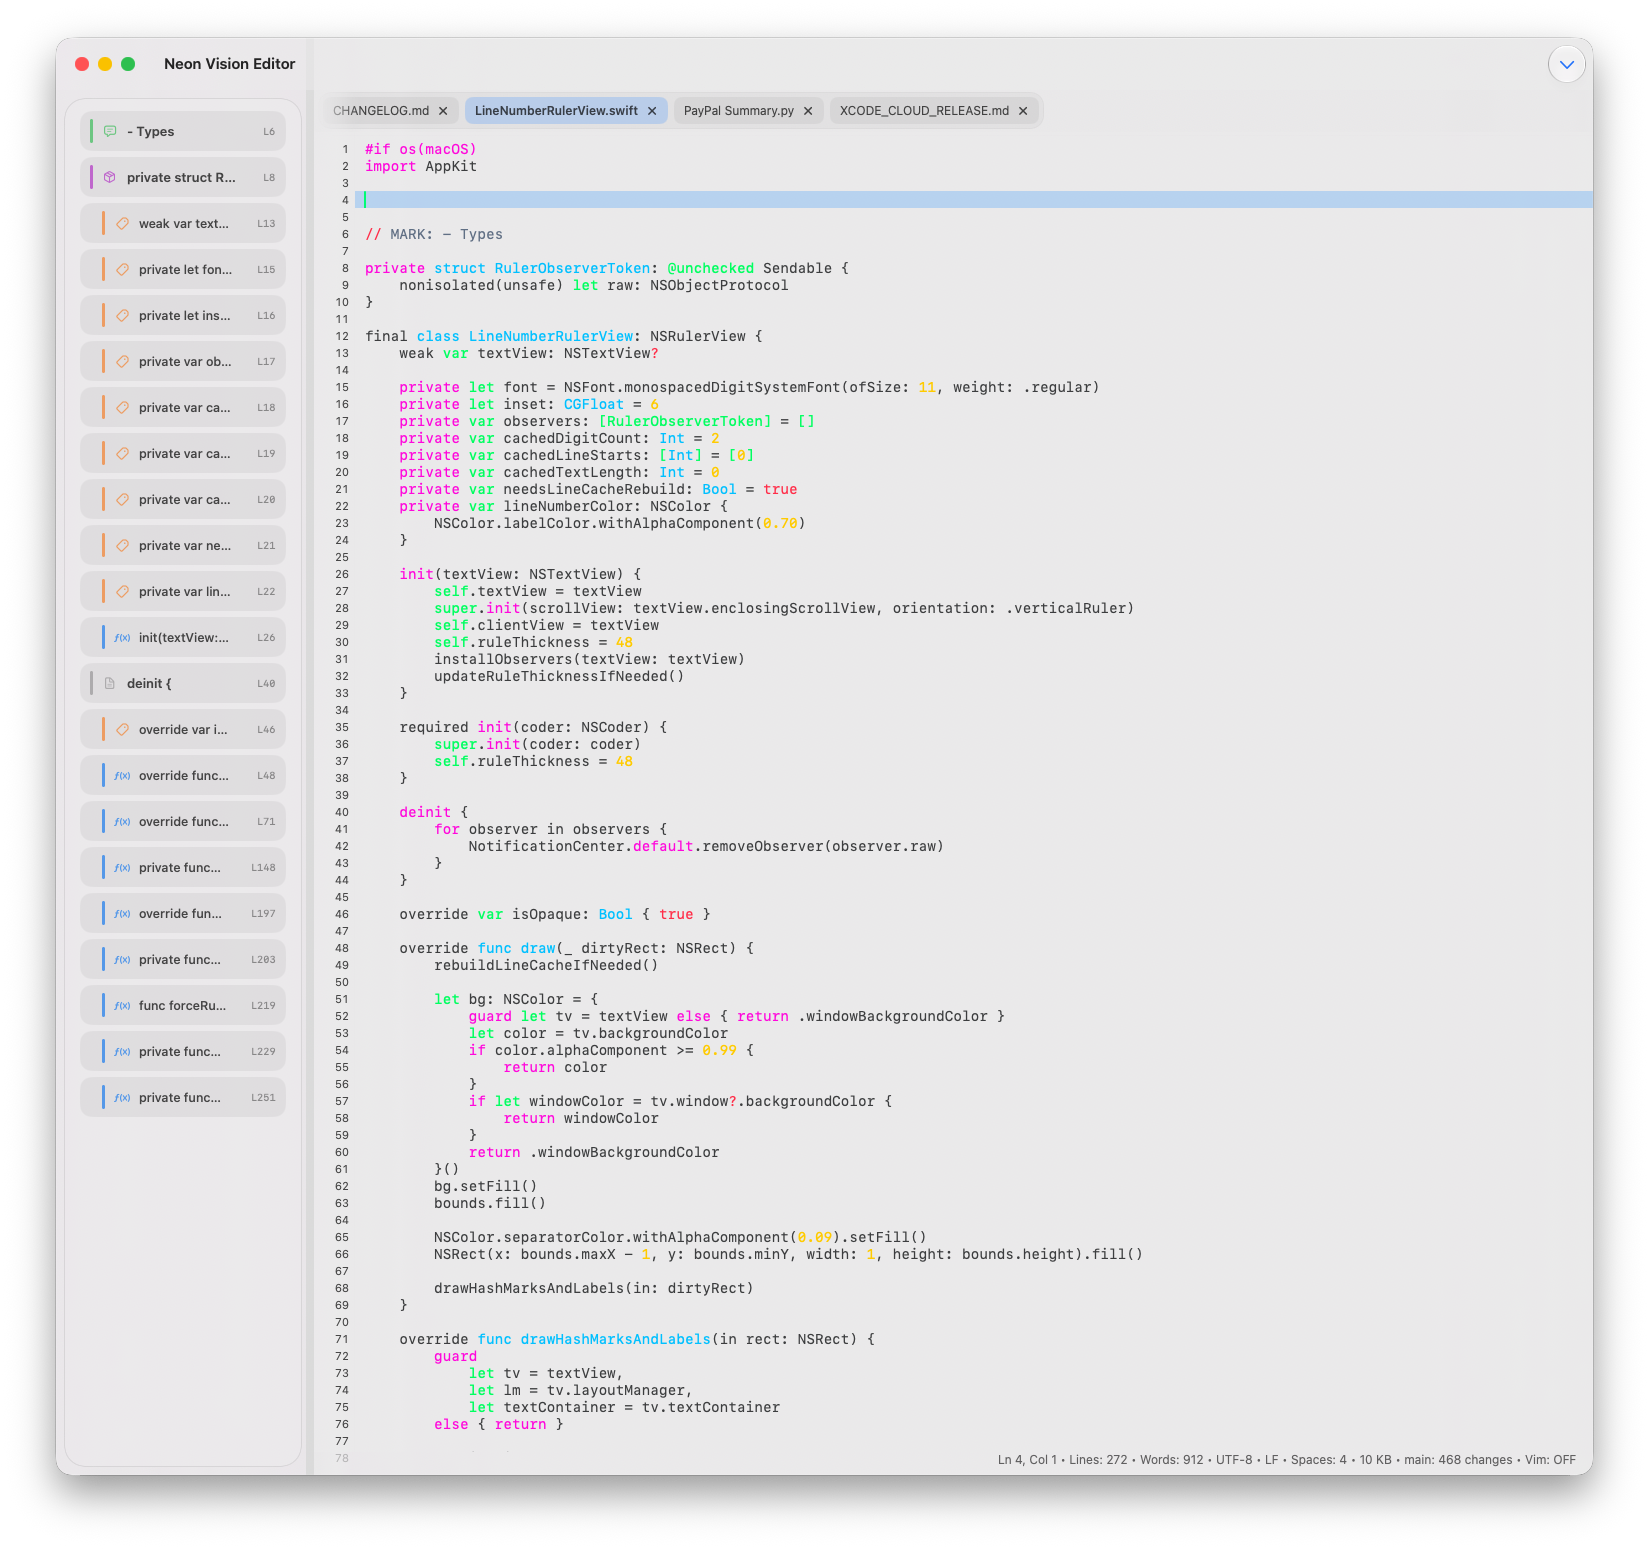The height and width of the screenshot is (1549, 1649).
Task: Close the LineNumberRulerView.swift tab
Action: 652,111
